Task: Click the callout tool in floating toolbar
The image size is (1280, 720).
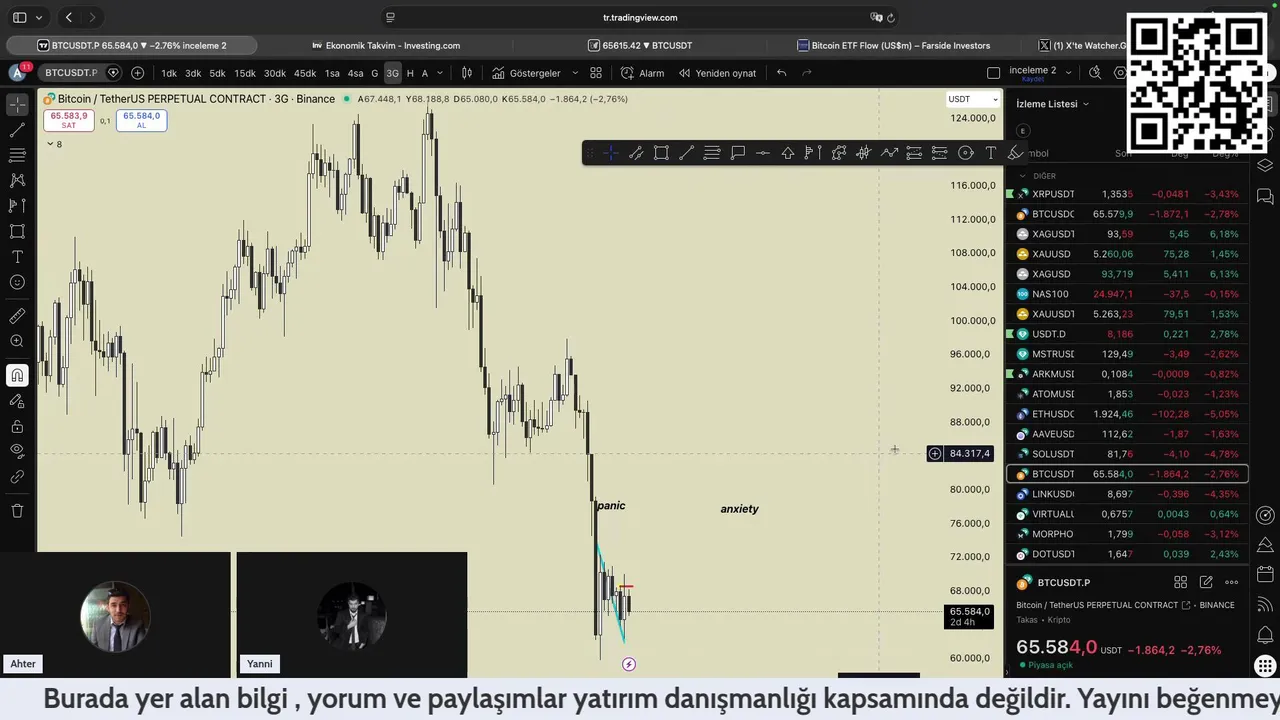Action: coord(738,153)
